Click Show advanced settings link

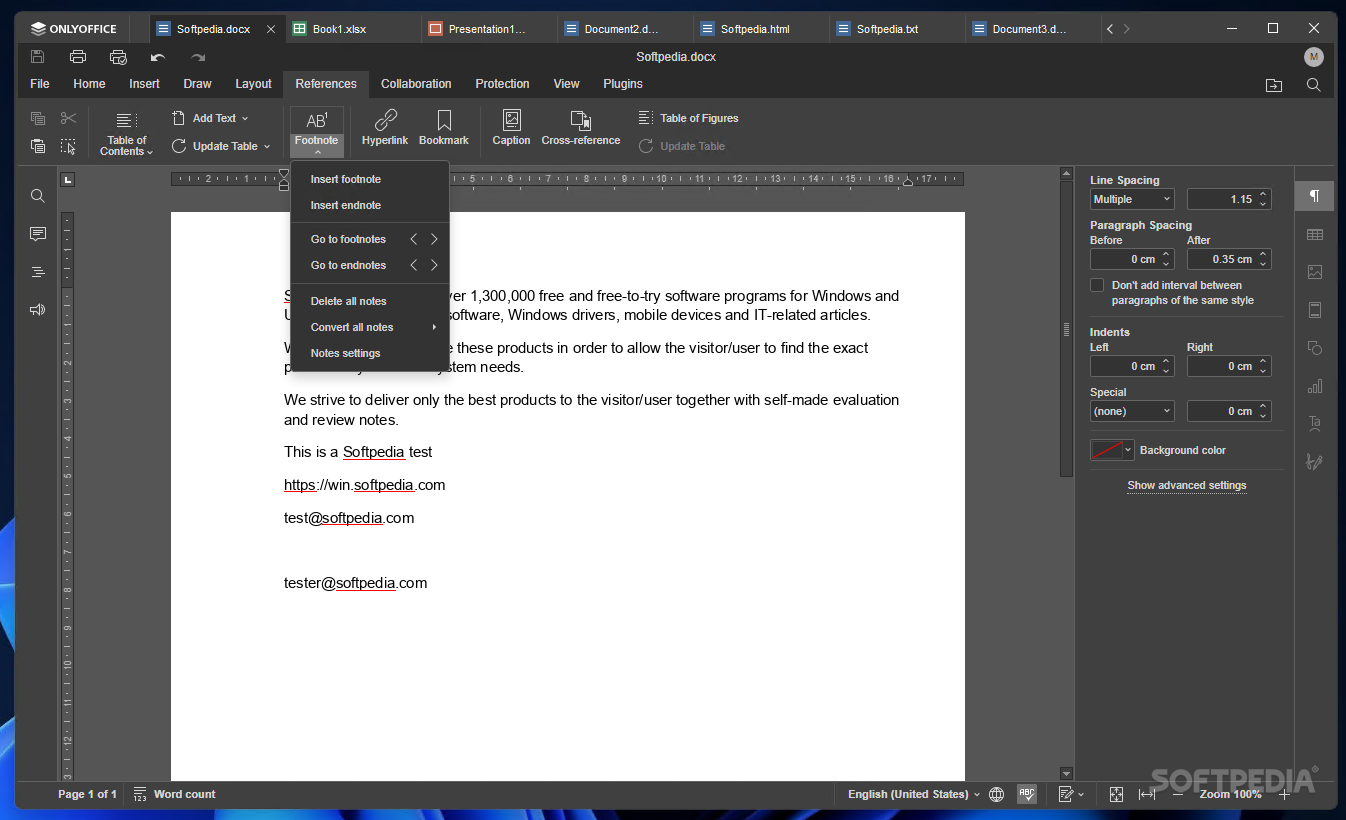[x=1187, y=485]
